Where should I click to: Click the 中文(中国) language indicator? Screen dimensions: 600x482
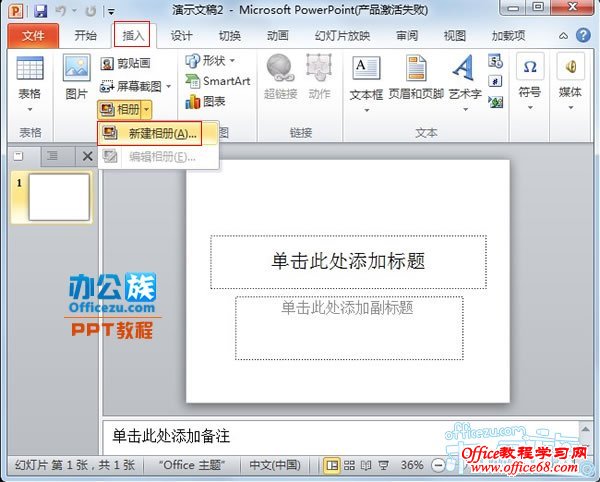click(275, 465)
